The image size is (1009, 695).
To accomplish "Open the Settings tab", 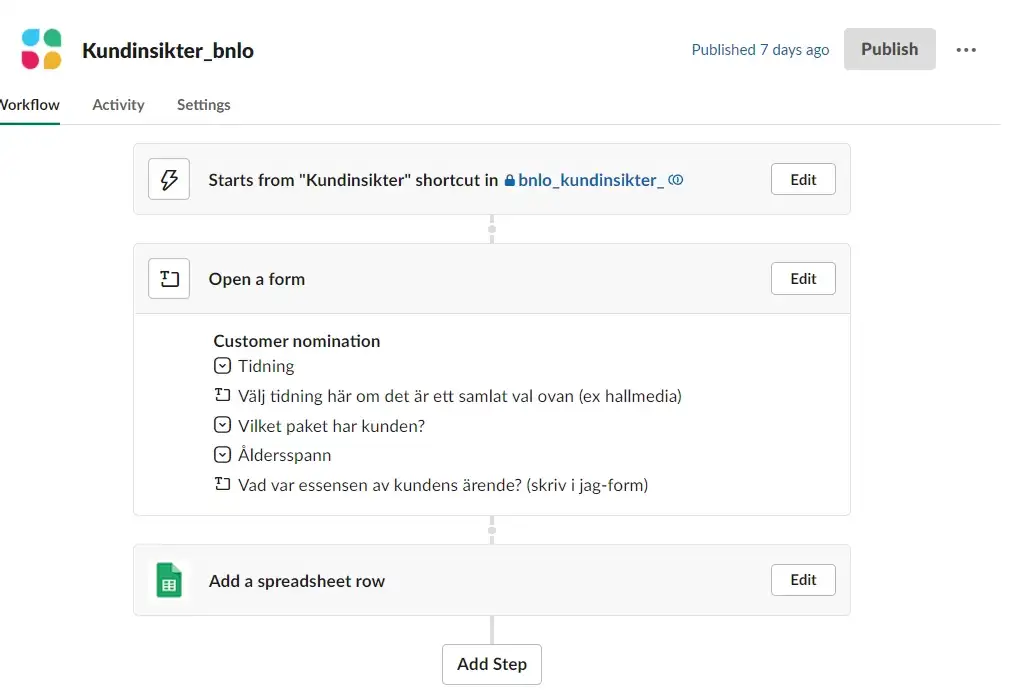I will click(x=204, y=105).
